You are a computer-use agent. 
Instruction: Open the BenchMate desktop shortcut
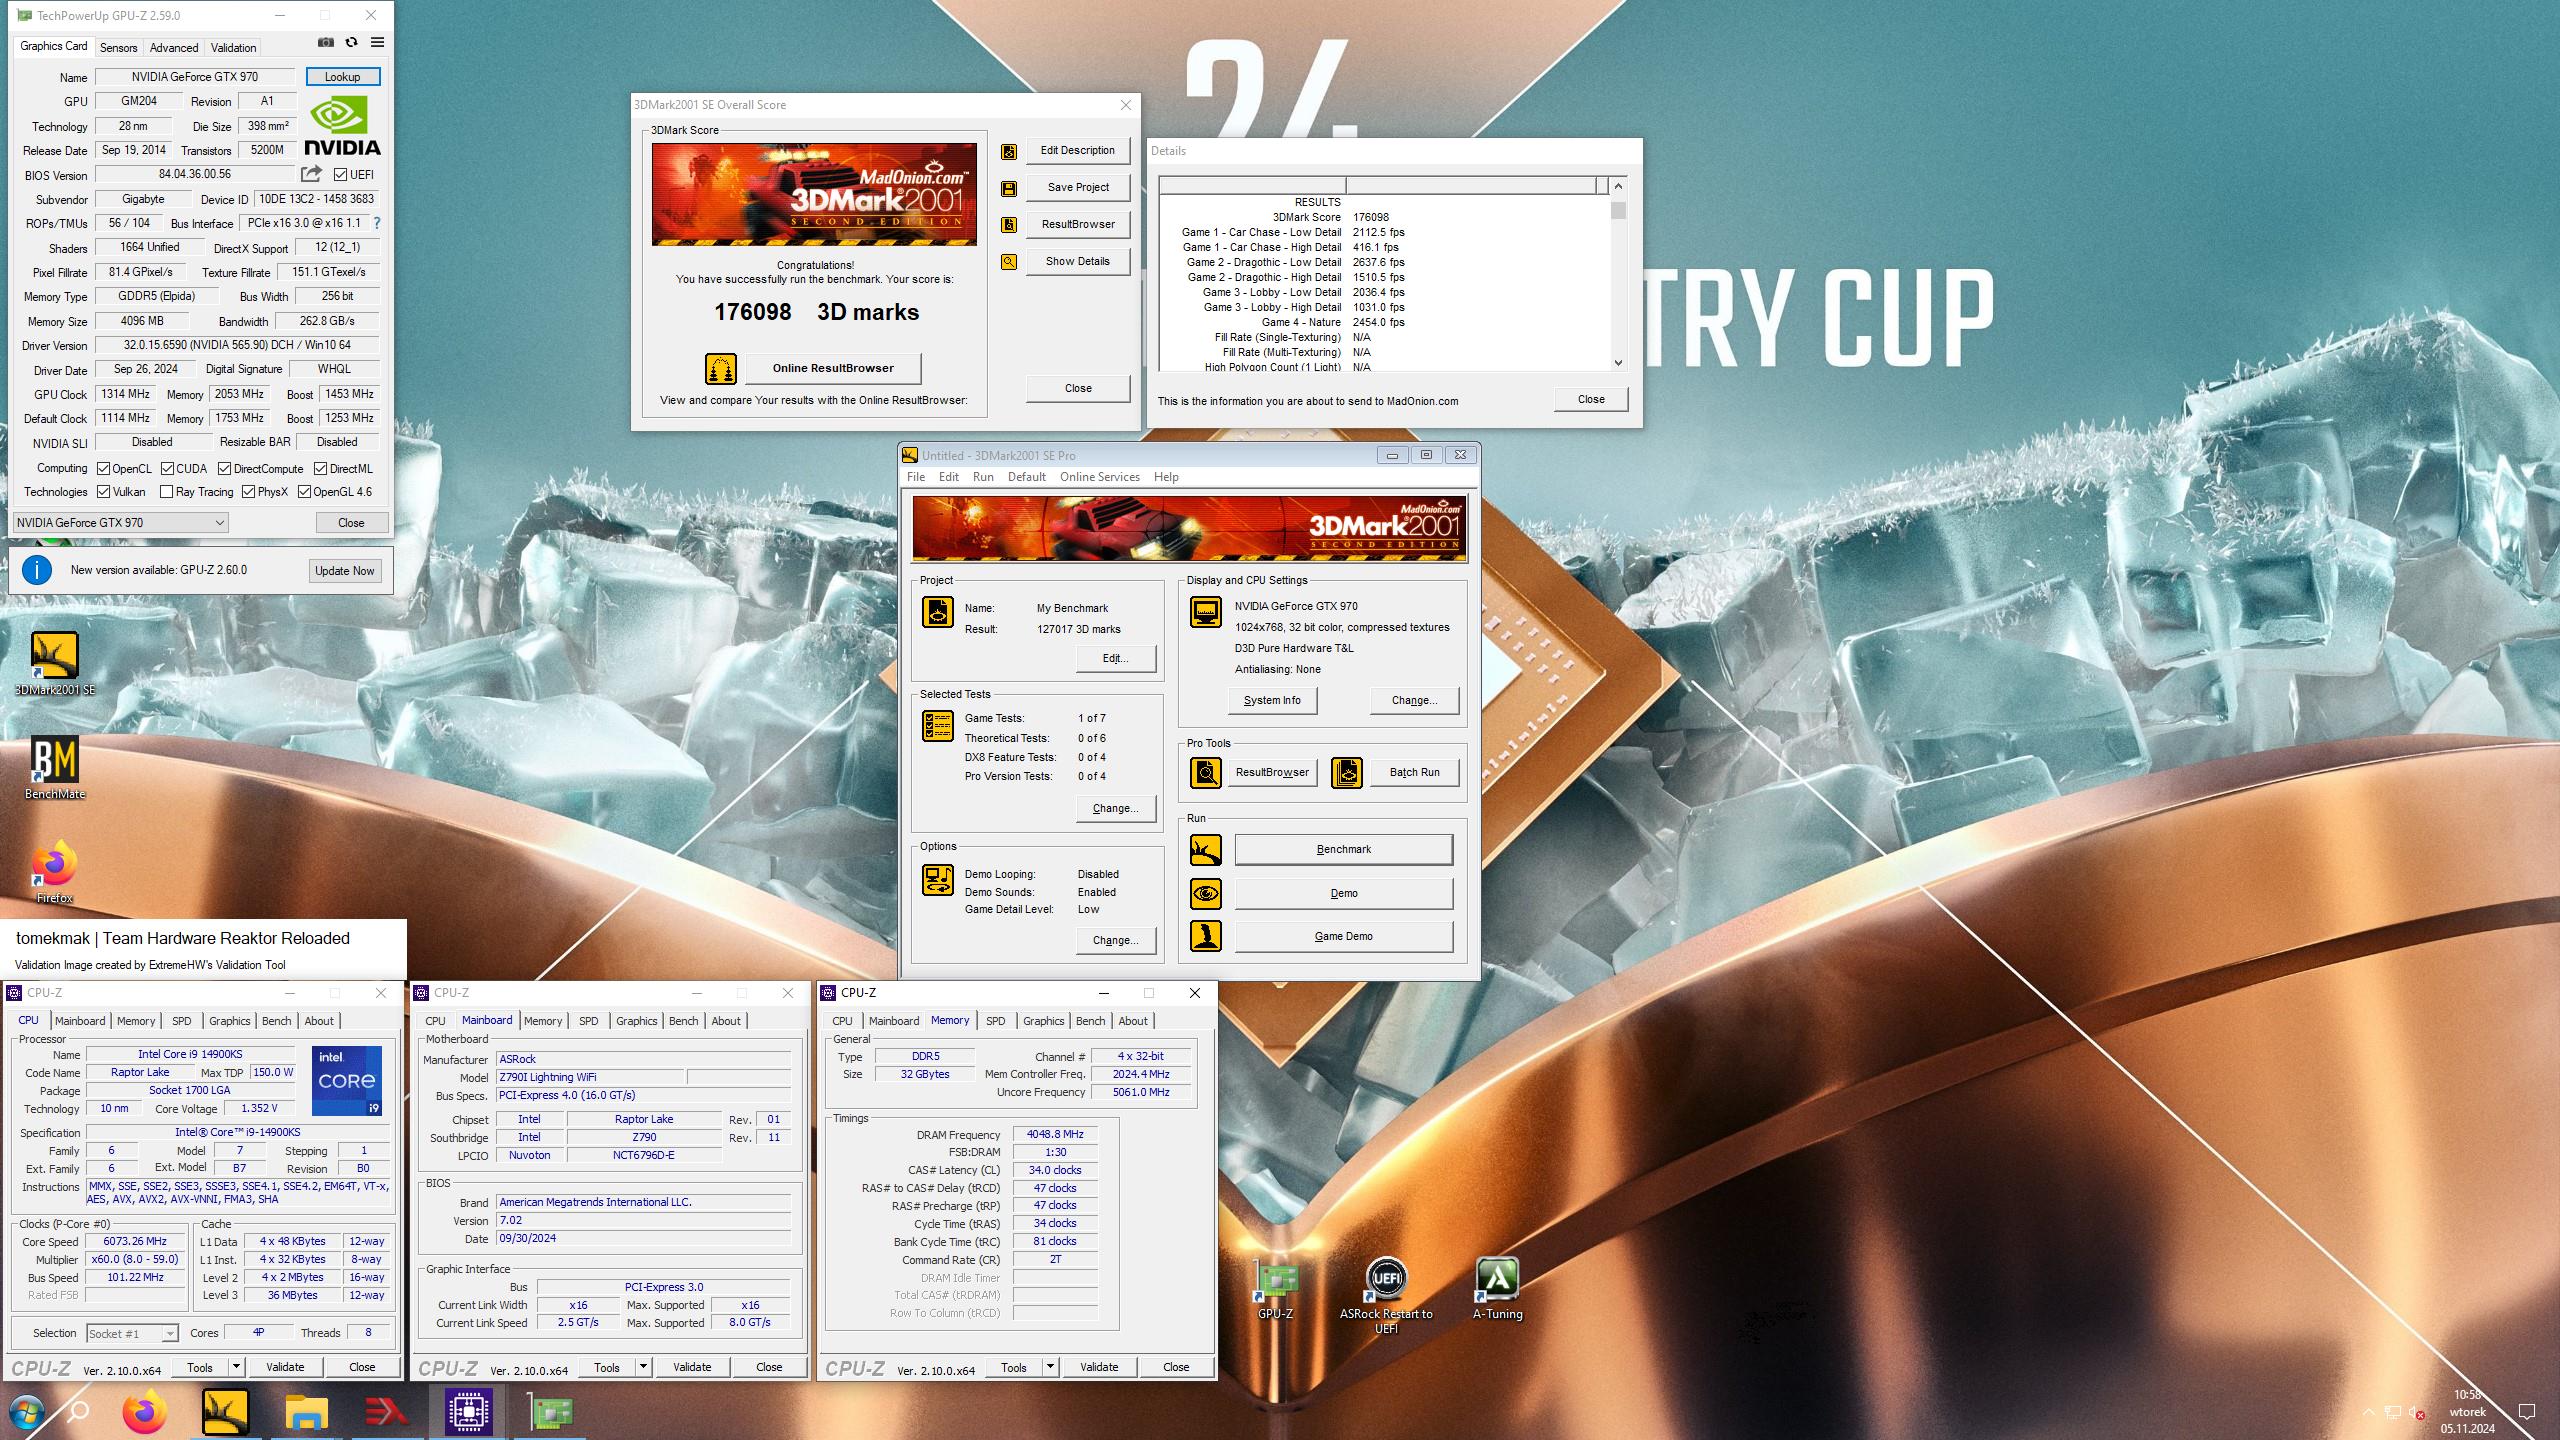point(55,768)
